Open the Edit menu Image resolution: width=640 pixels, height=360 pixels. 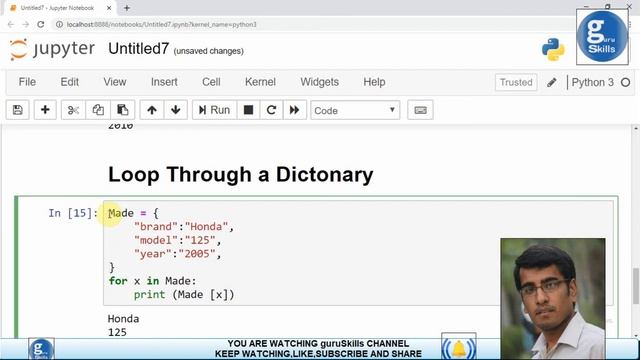(69, 82)
